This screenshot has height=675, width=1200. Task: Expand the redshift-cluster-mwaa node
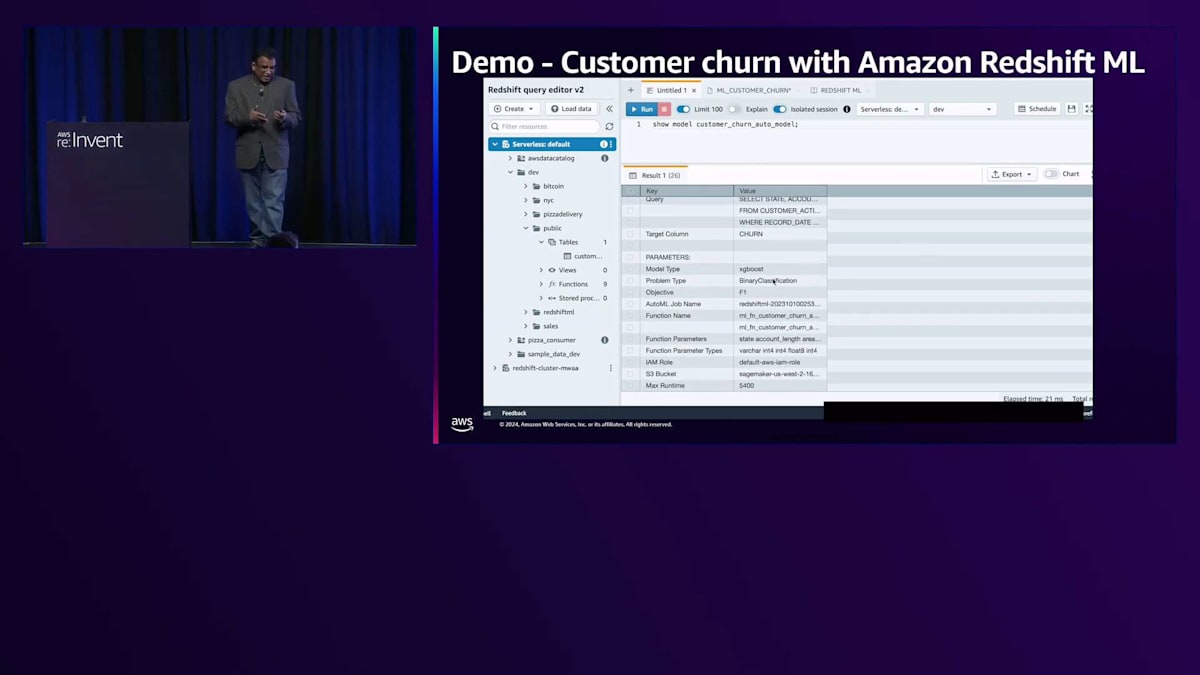[x=495, y=368]
